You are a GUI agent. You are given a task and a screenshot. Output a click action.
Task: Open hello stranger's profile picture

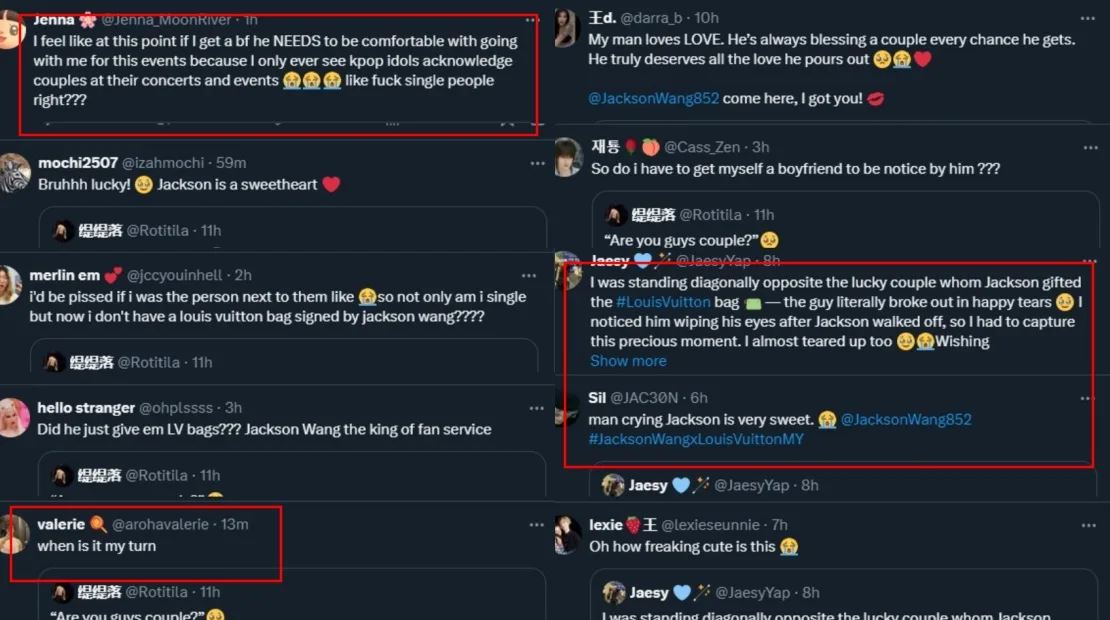tap(13, 417)
